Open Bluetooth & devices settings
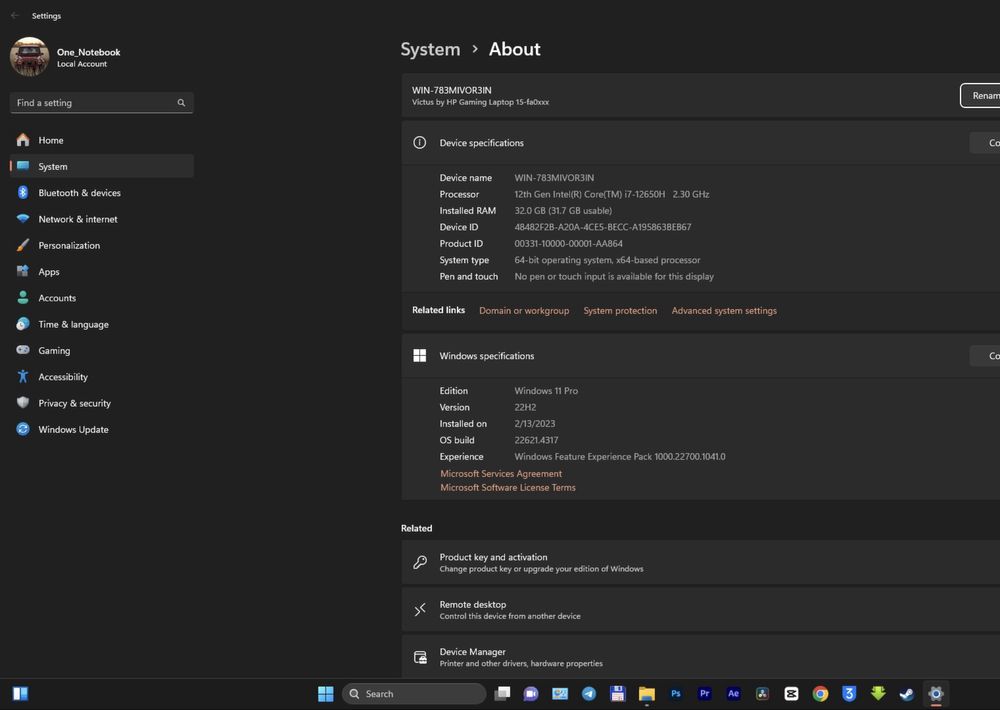Viewport: 1000px width, 710px height. click(x=101, y=193)
